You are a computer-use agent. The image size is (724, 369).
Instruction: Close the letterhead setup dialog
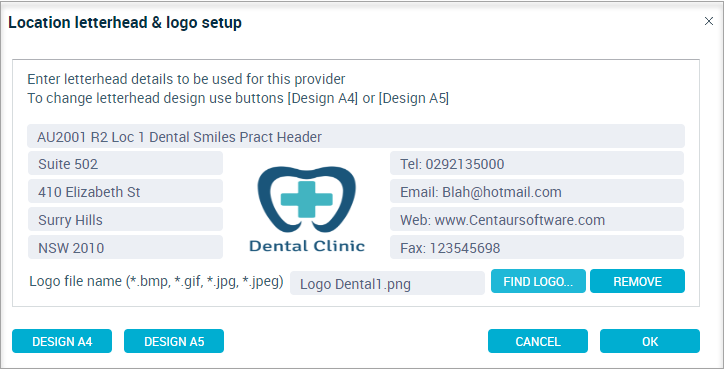709,21
